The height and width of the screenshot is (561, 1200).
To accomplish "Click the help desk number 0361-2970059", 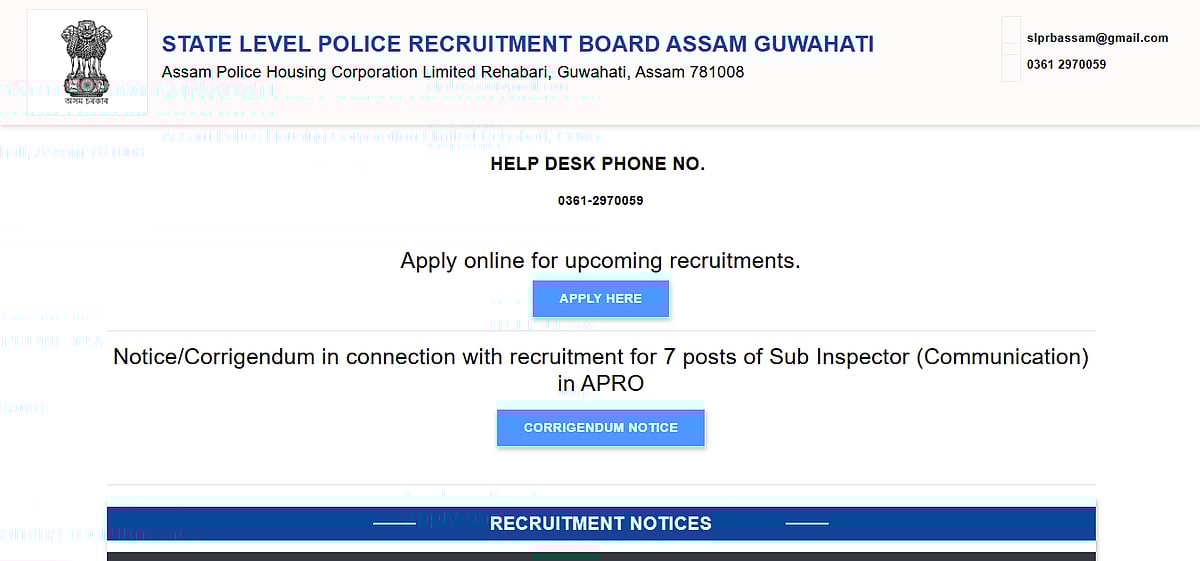I will coord(600,201).
